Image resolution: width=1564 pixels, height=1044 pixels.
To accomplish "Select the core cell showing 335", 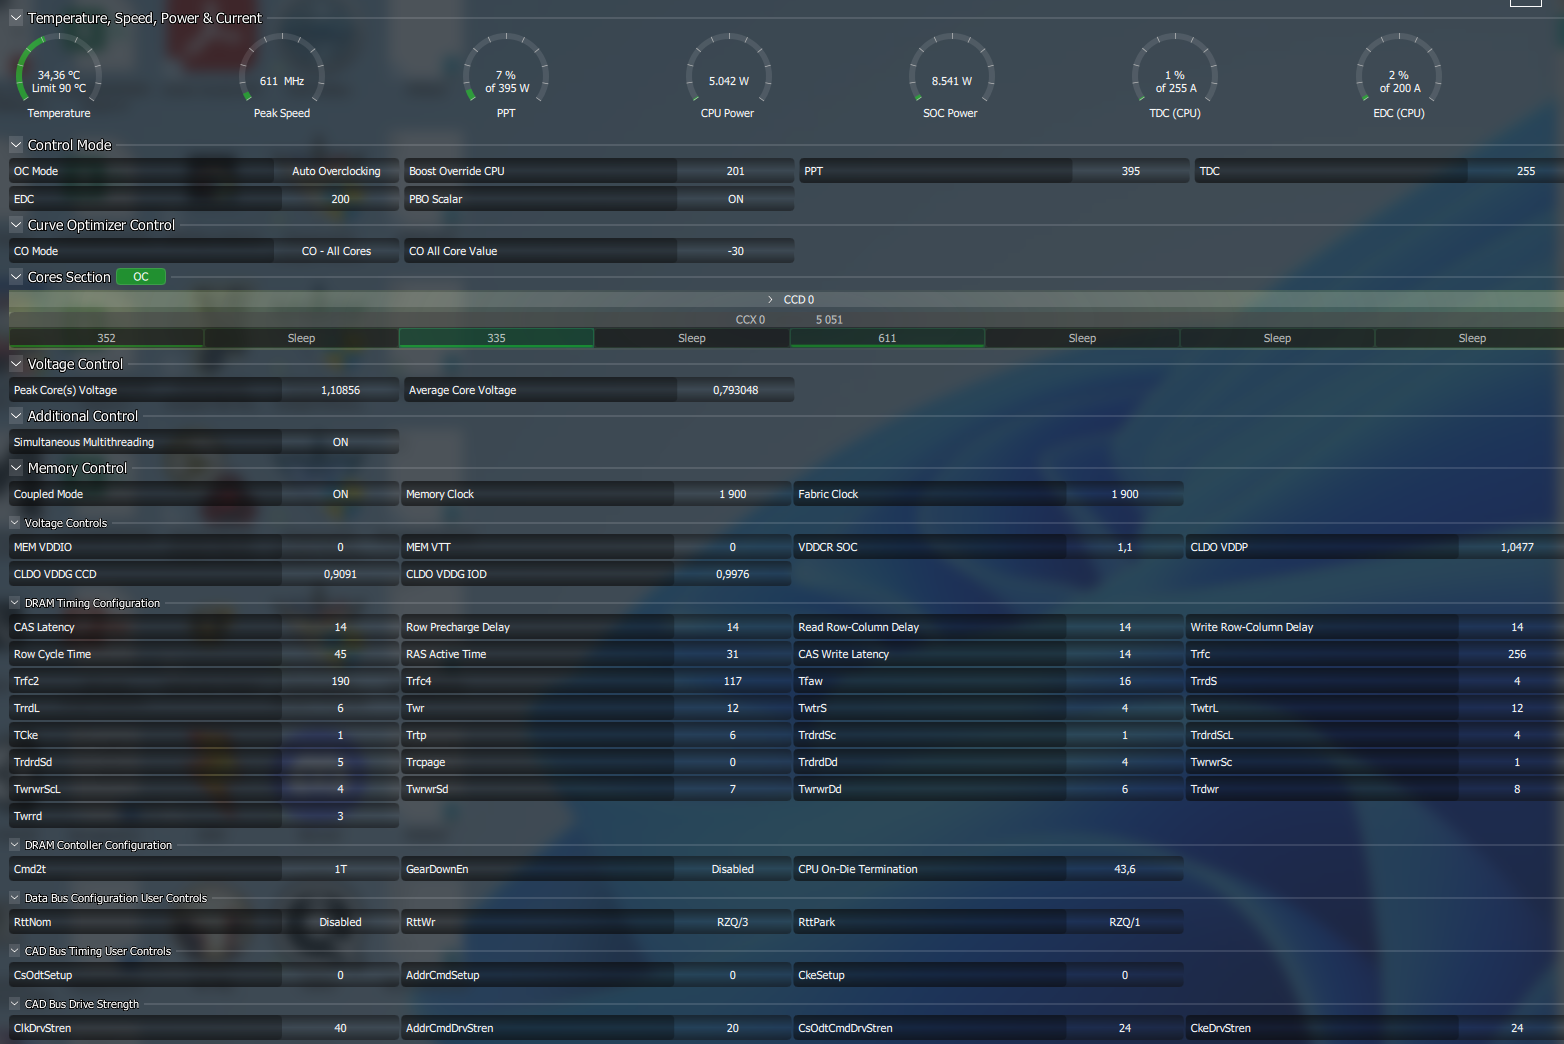I will point(496,338).
